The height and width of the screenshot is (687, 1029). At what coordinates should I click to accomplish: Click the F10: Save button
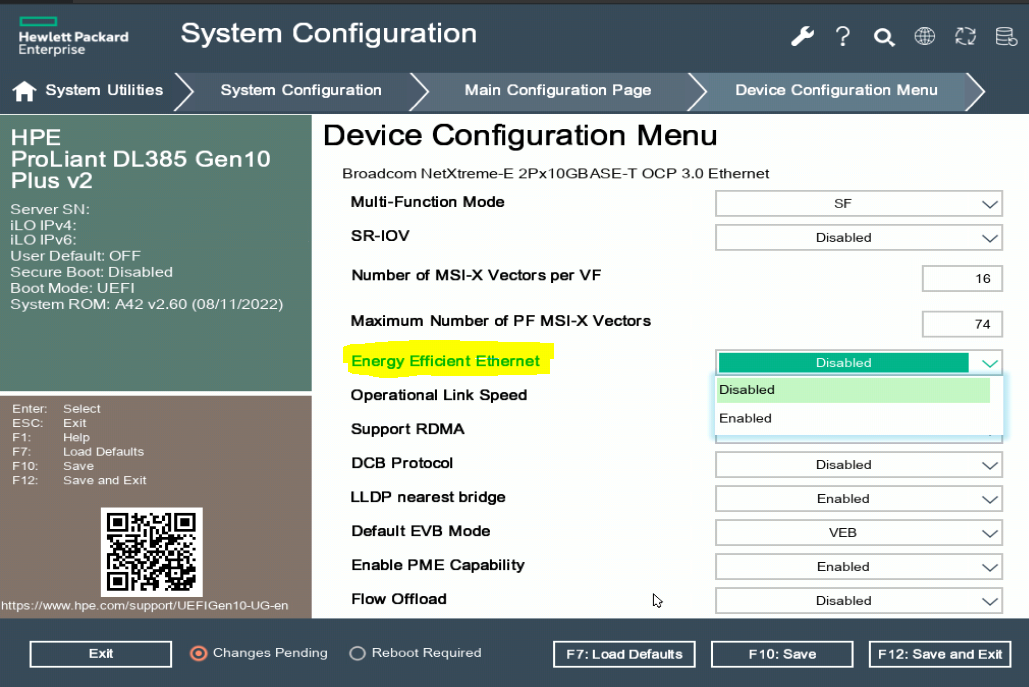[782, 654]
